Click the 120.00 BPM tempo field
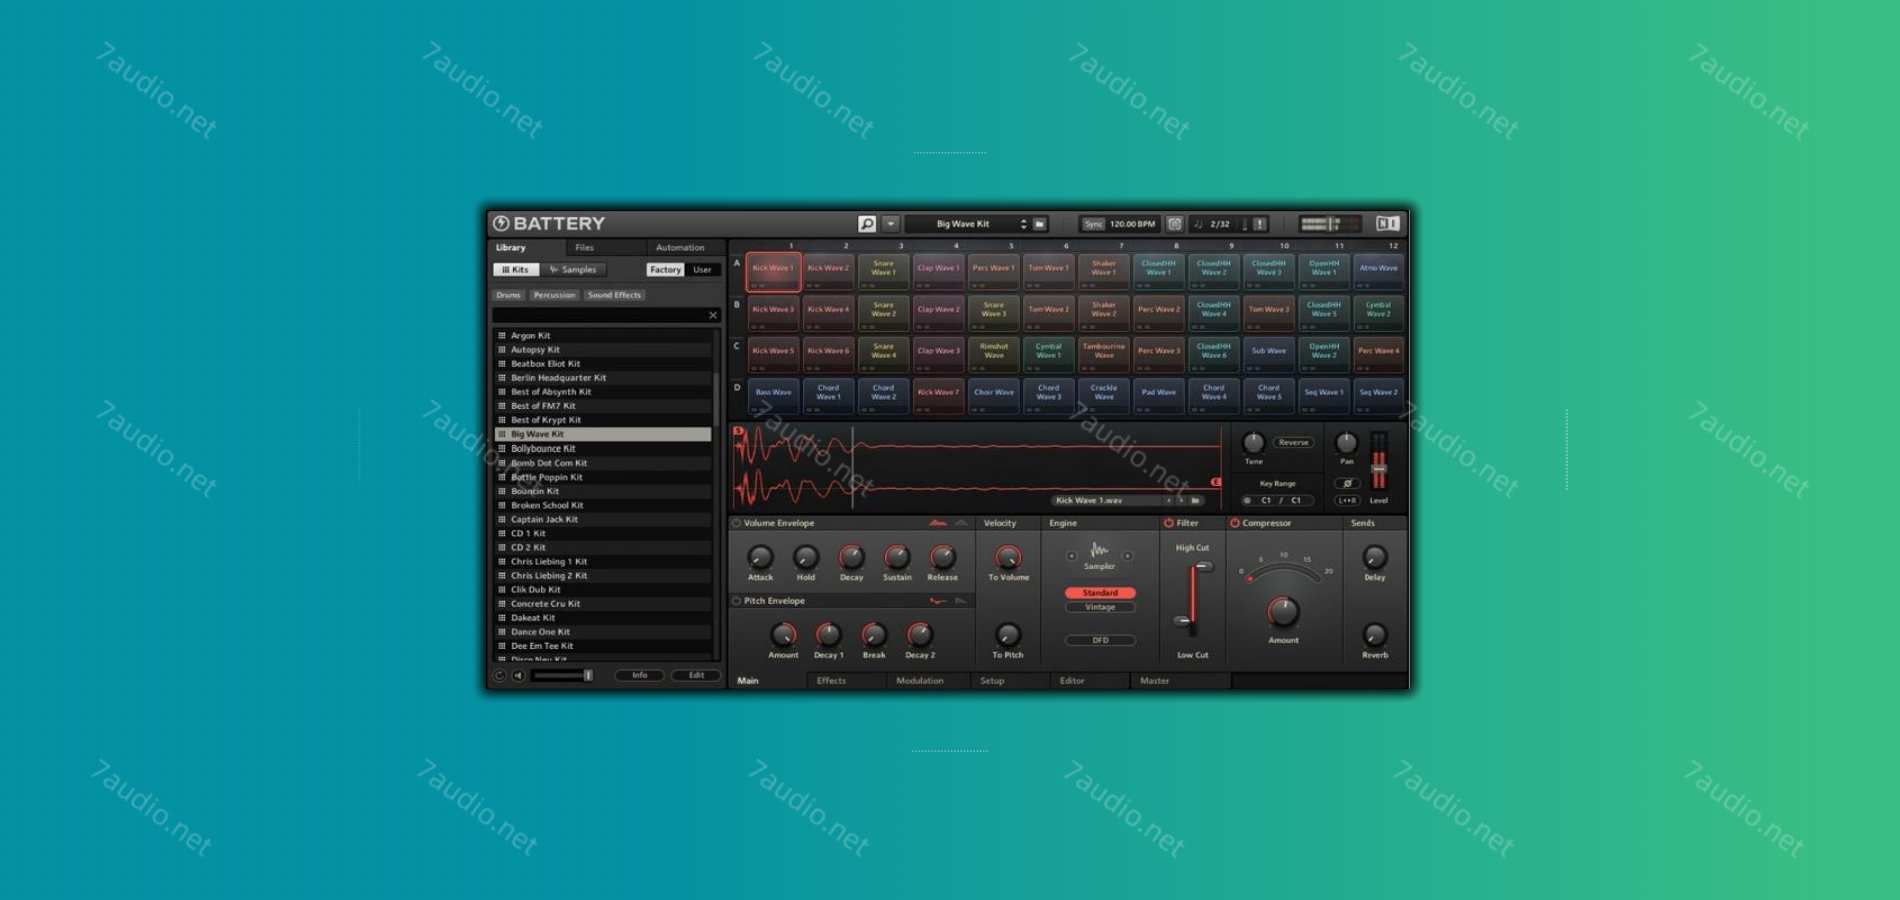 point(1132,224)
